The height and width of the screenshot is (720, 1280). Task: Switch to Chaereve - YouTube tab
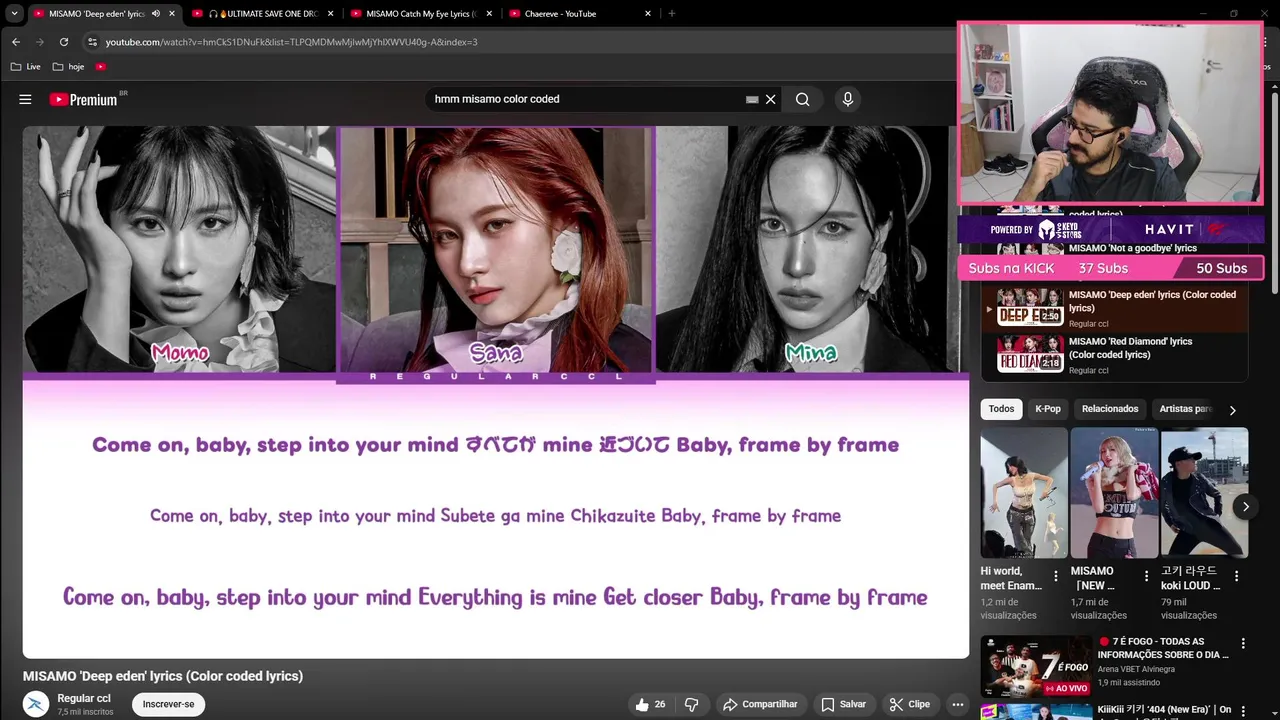pyautogui.click(x=578, y=13)
